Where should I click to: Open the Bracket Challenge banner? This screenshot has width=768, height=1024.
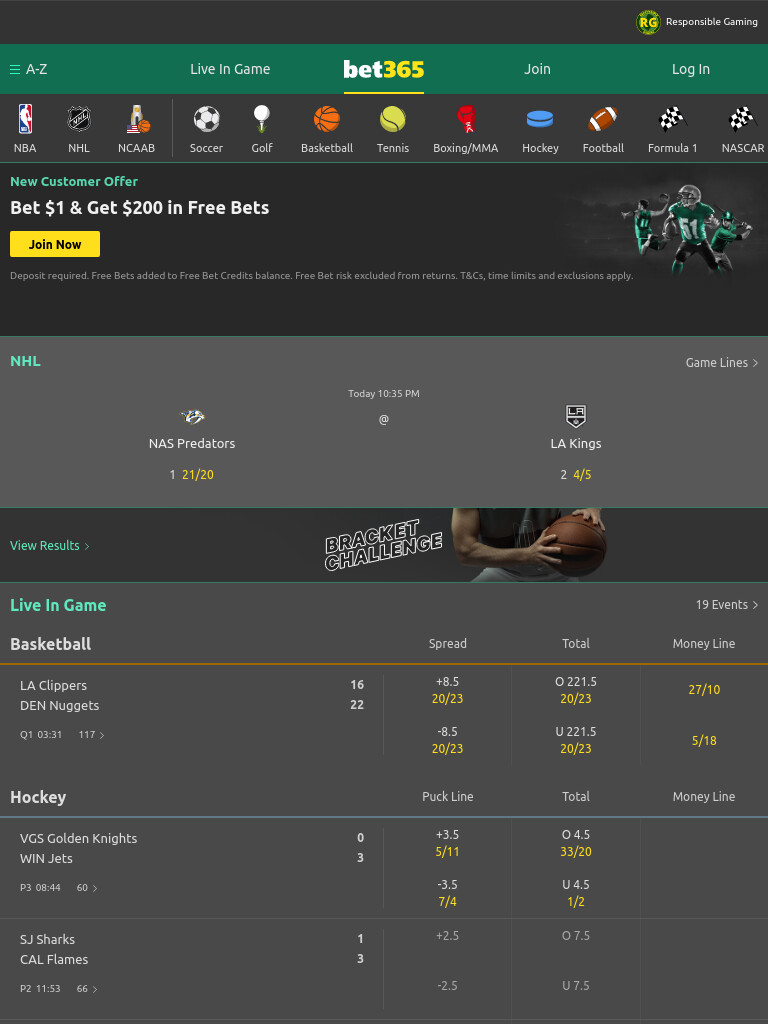[384, 545]
